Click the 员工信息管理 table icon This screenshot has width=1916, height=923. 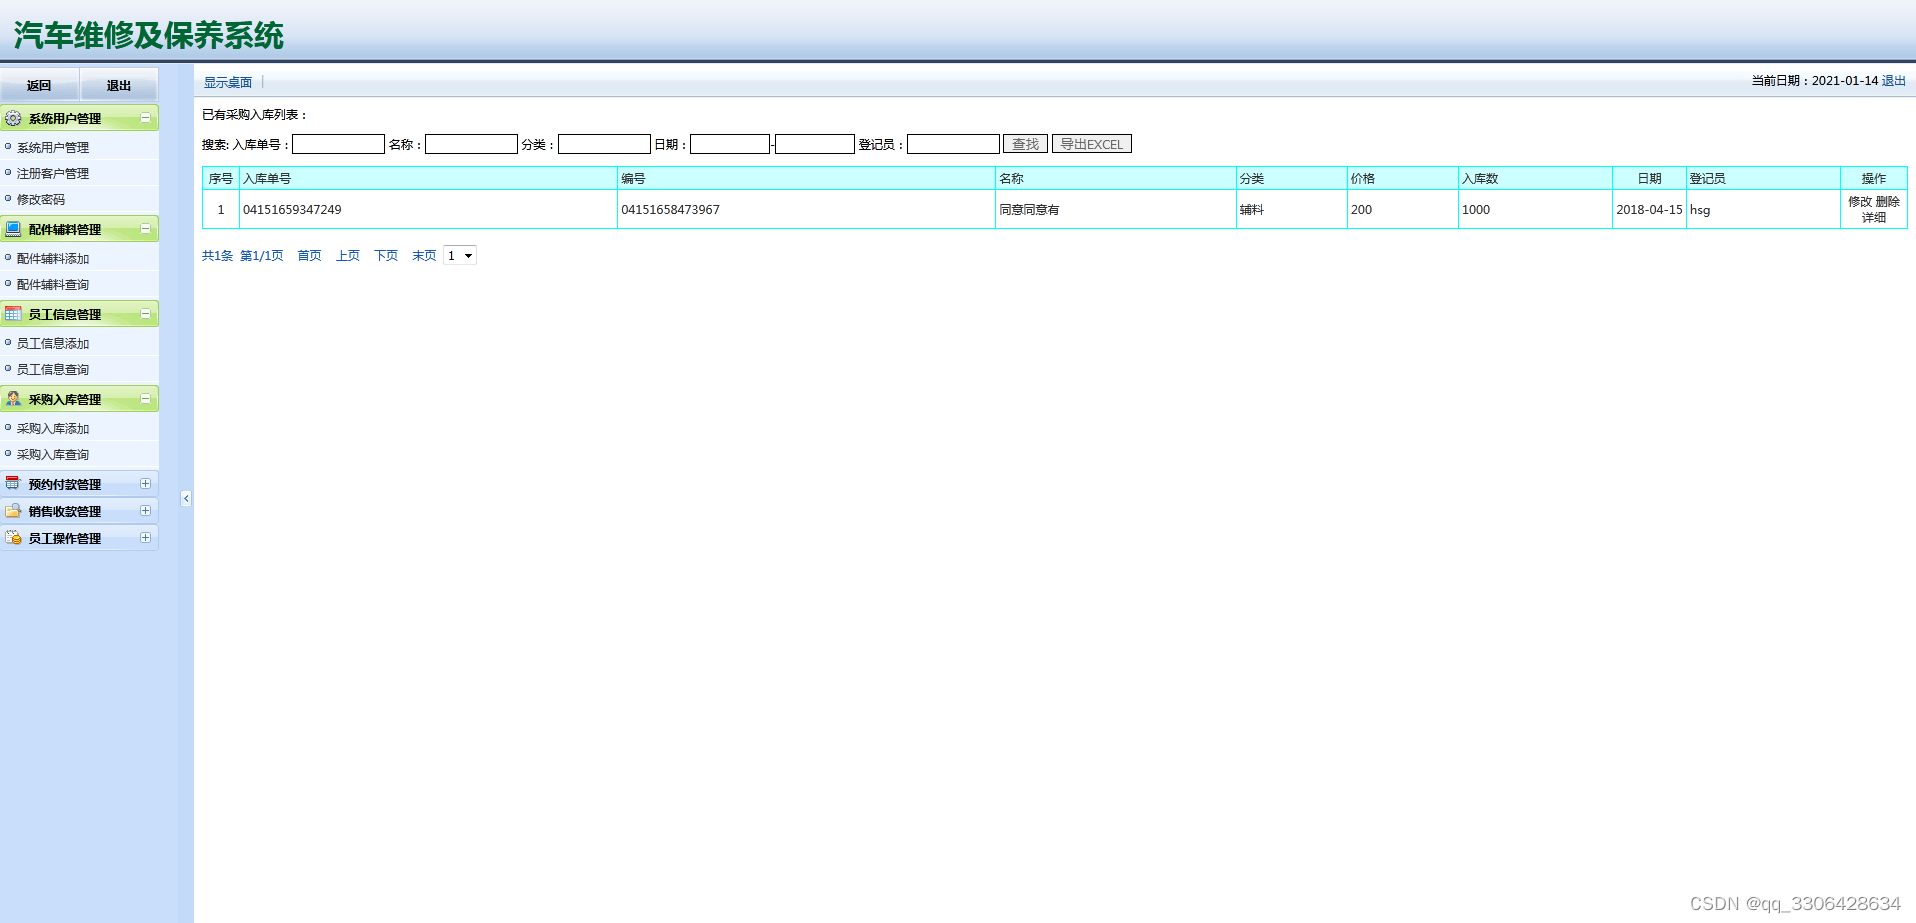(x=13, y=314)
